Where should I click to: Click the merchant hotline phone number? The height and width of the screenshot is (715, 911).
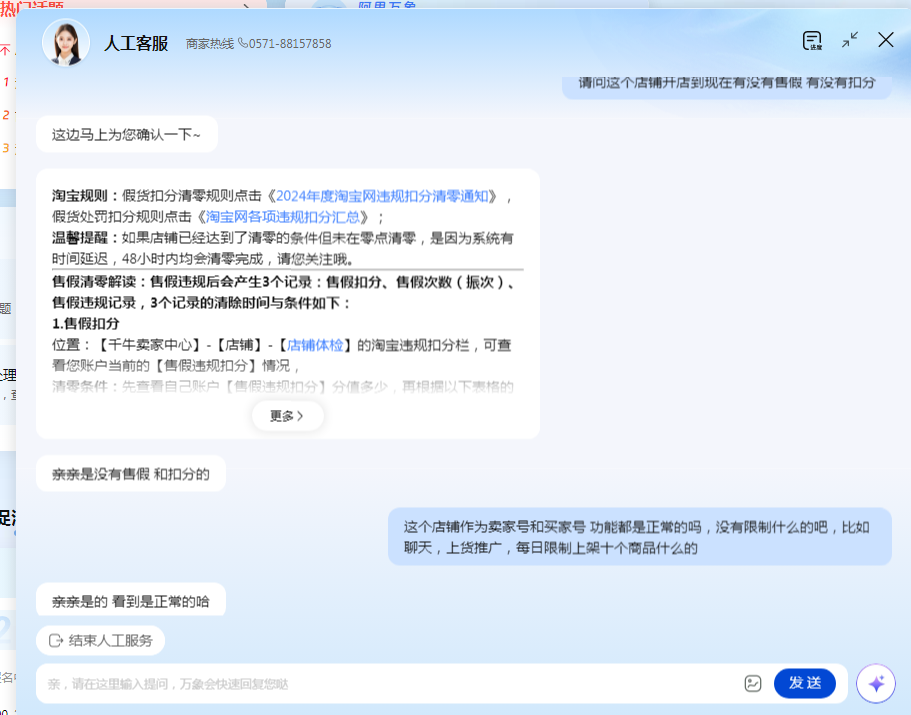coord(290,44)
